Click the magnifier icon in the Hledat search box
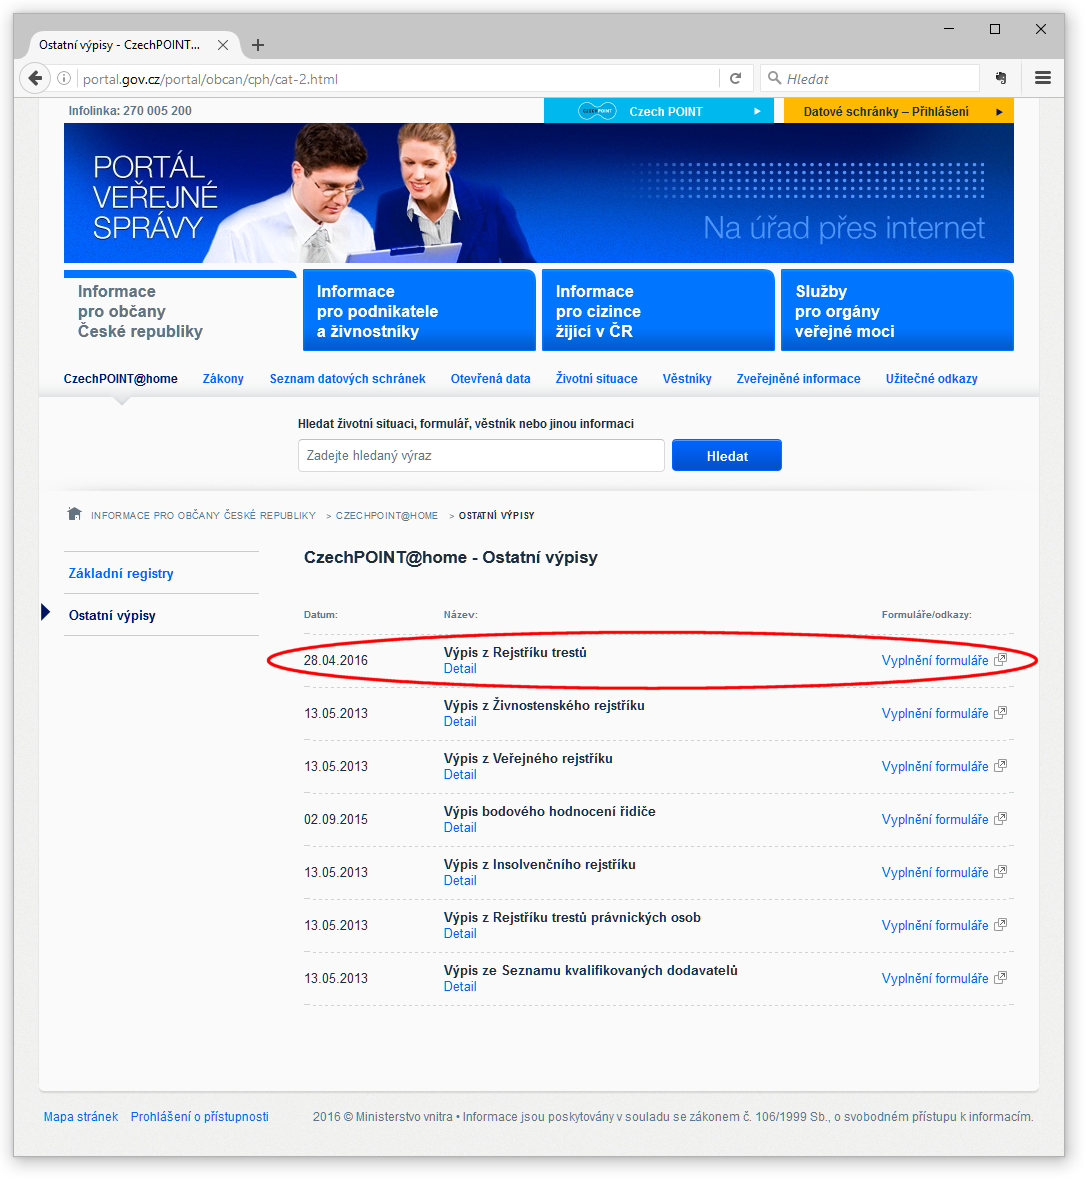The image size is (1092, 1180). point(774,78)
